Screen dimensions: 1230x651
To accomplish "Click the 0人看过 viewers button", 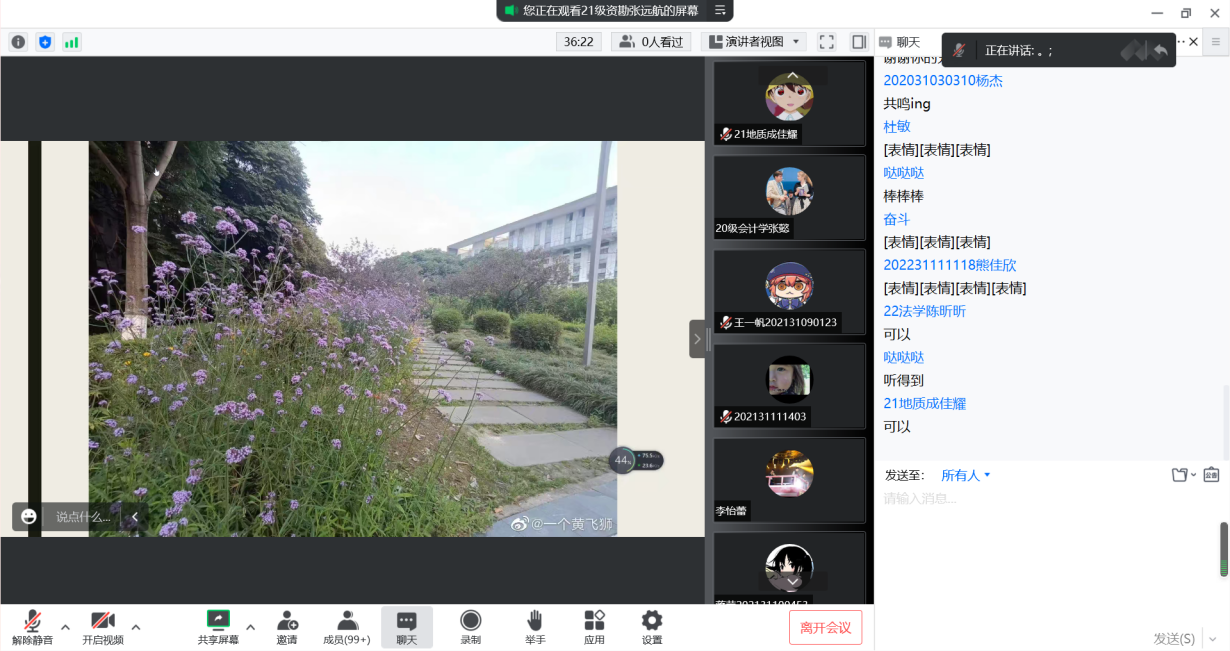I will [x=651, y=42].
